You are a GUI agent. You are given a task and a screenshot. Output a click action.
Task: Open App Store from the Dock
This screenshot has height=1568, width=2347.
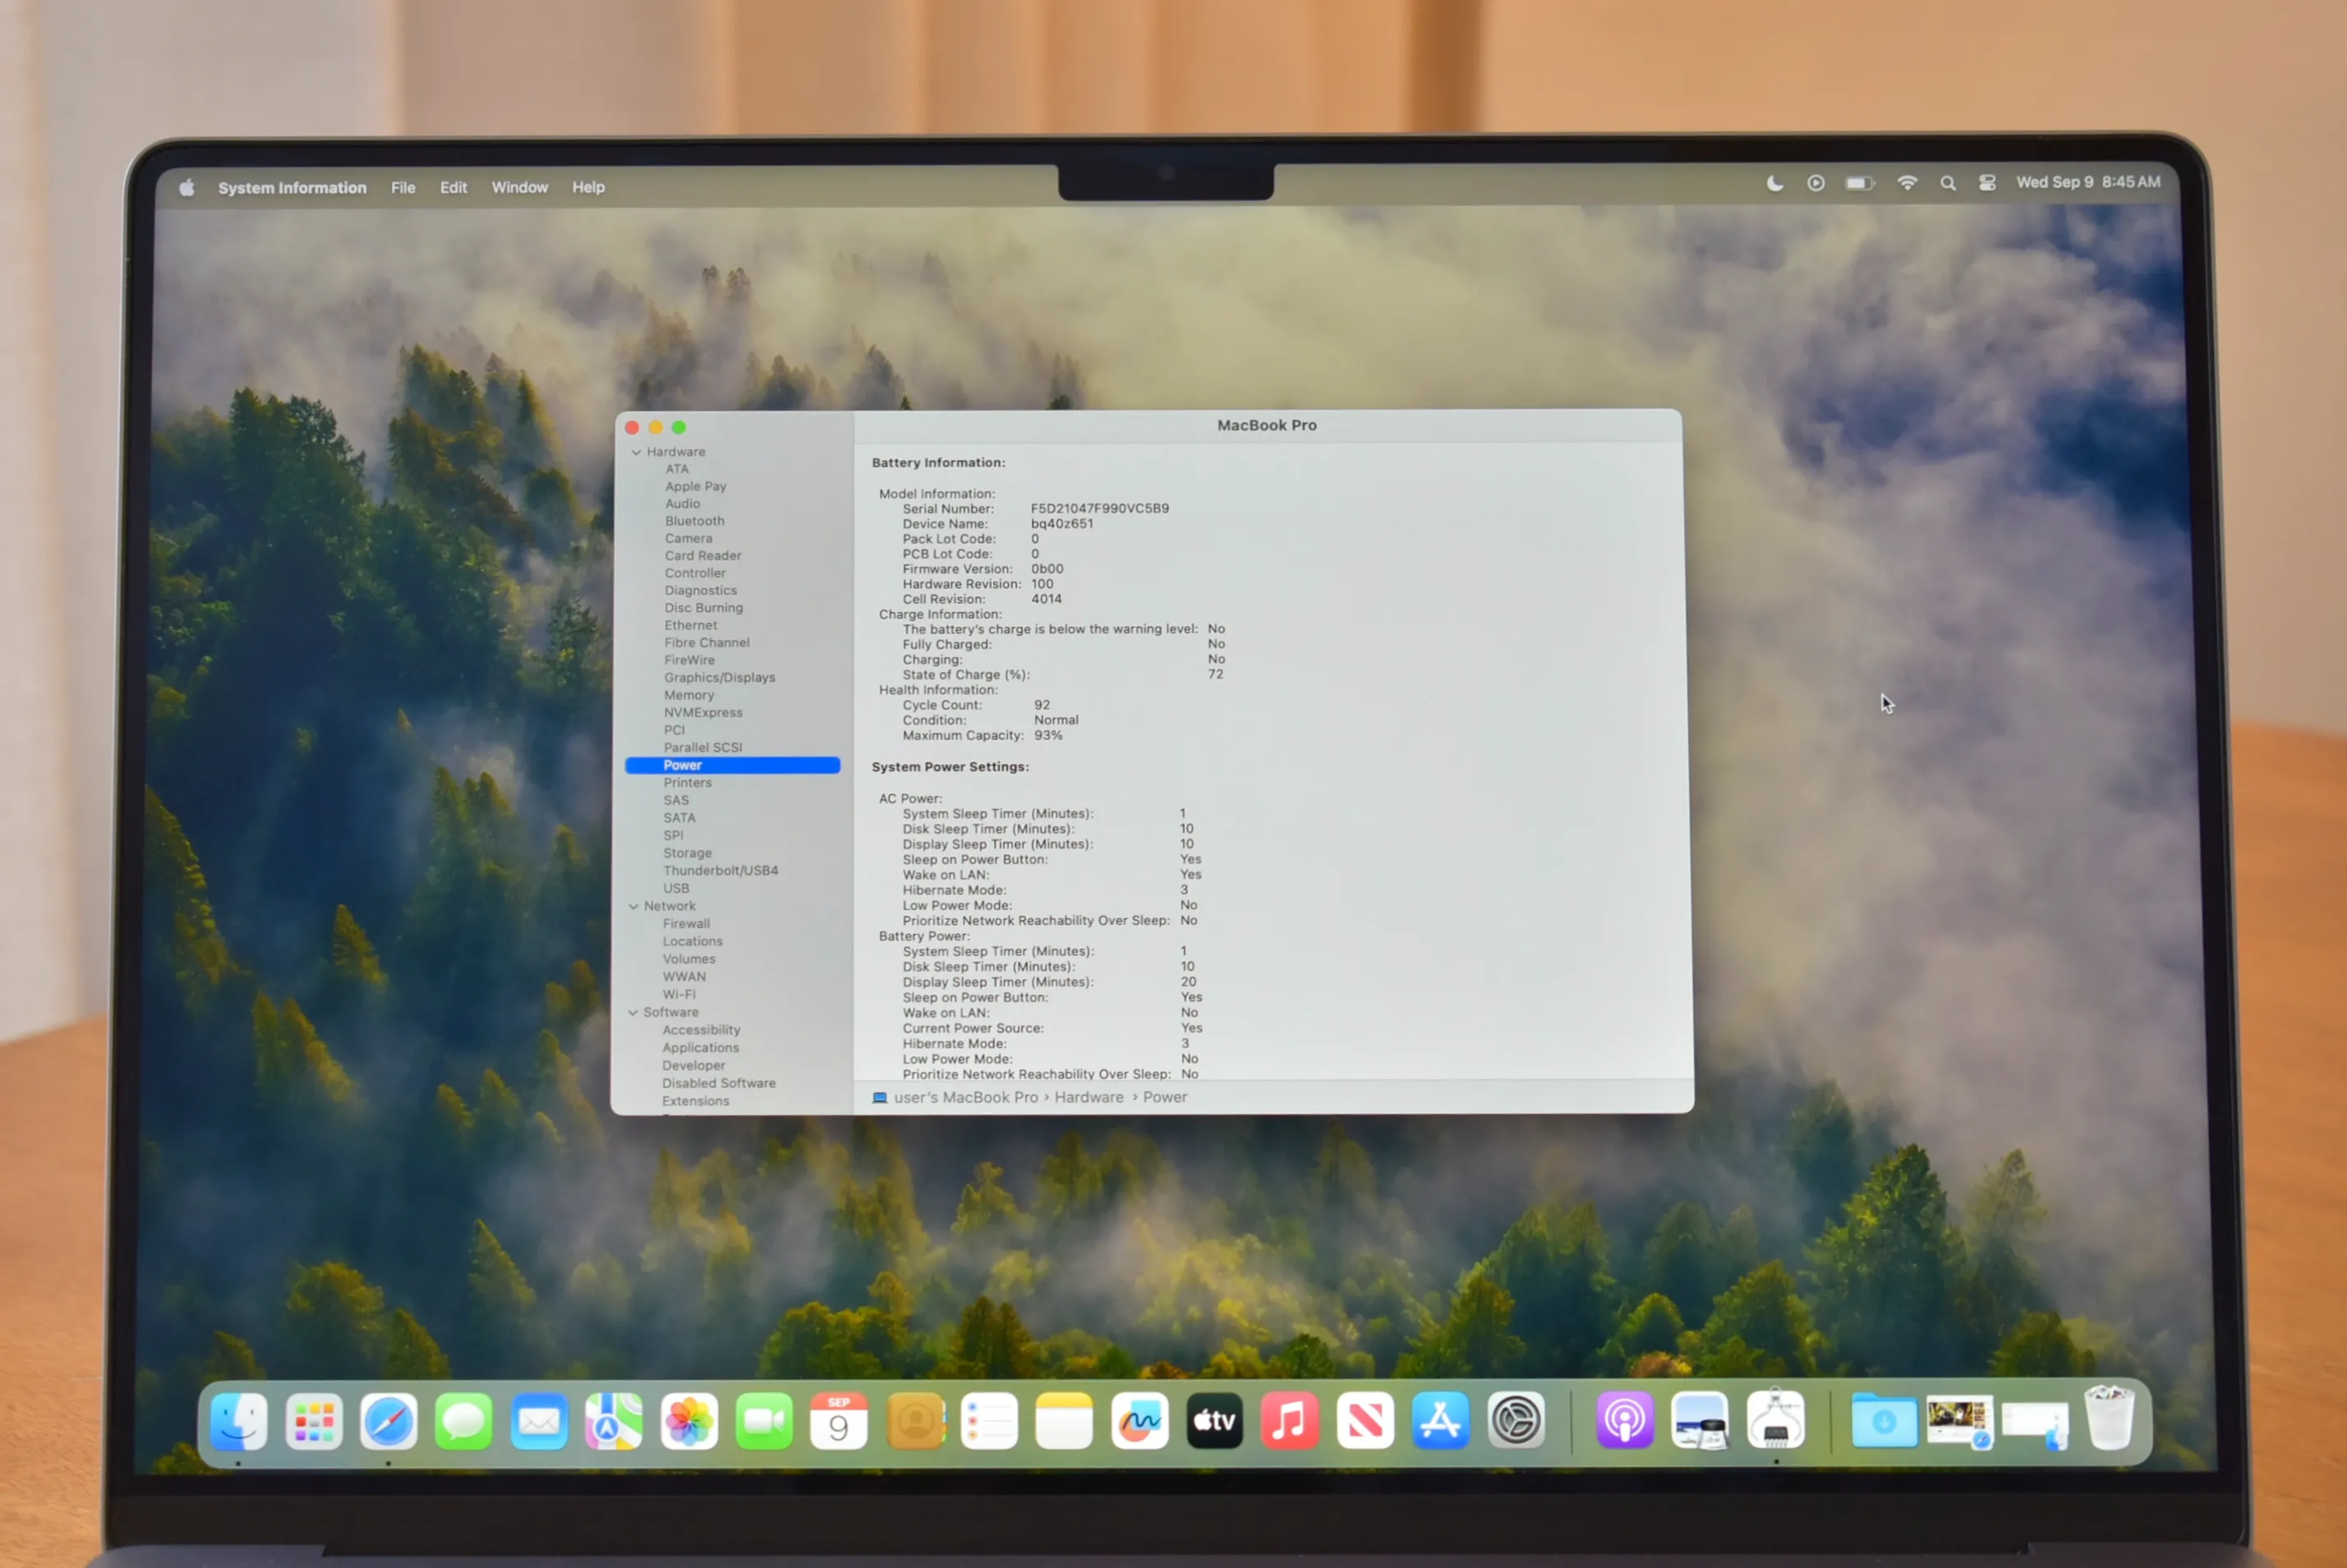pos(1441,1421)
